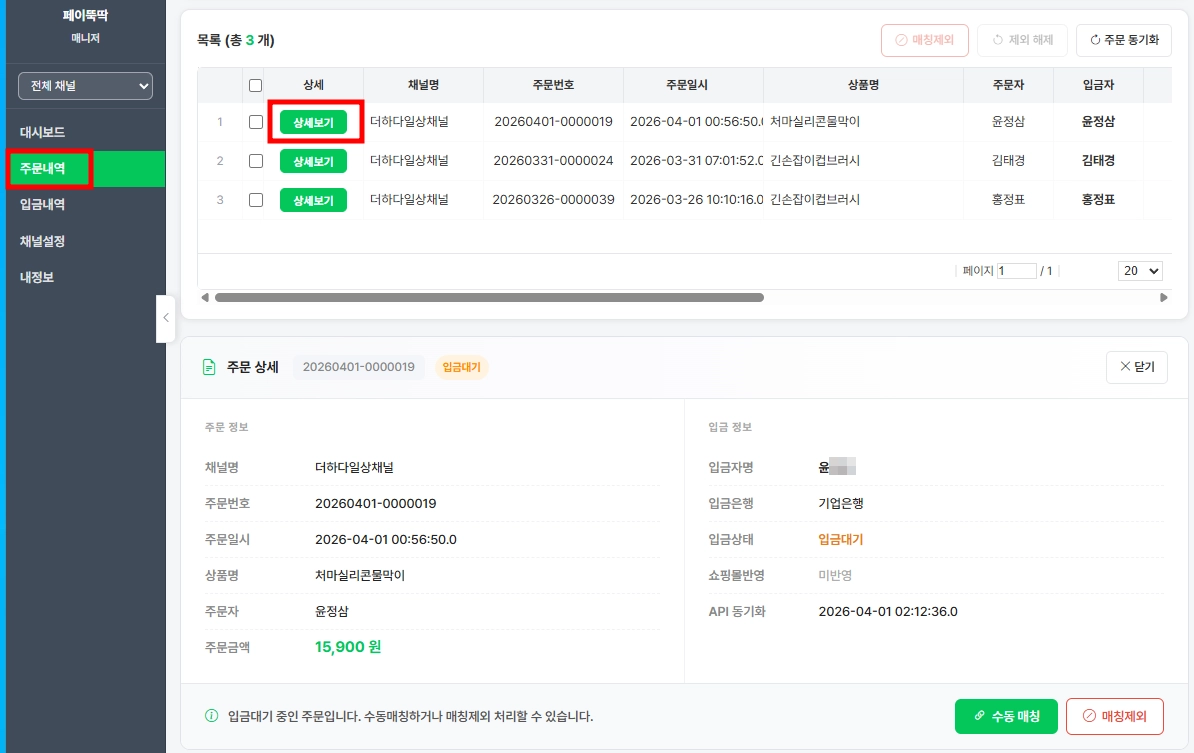Click the 주문번호 column header

click(553, 85)
